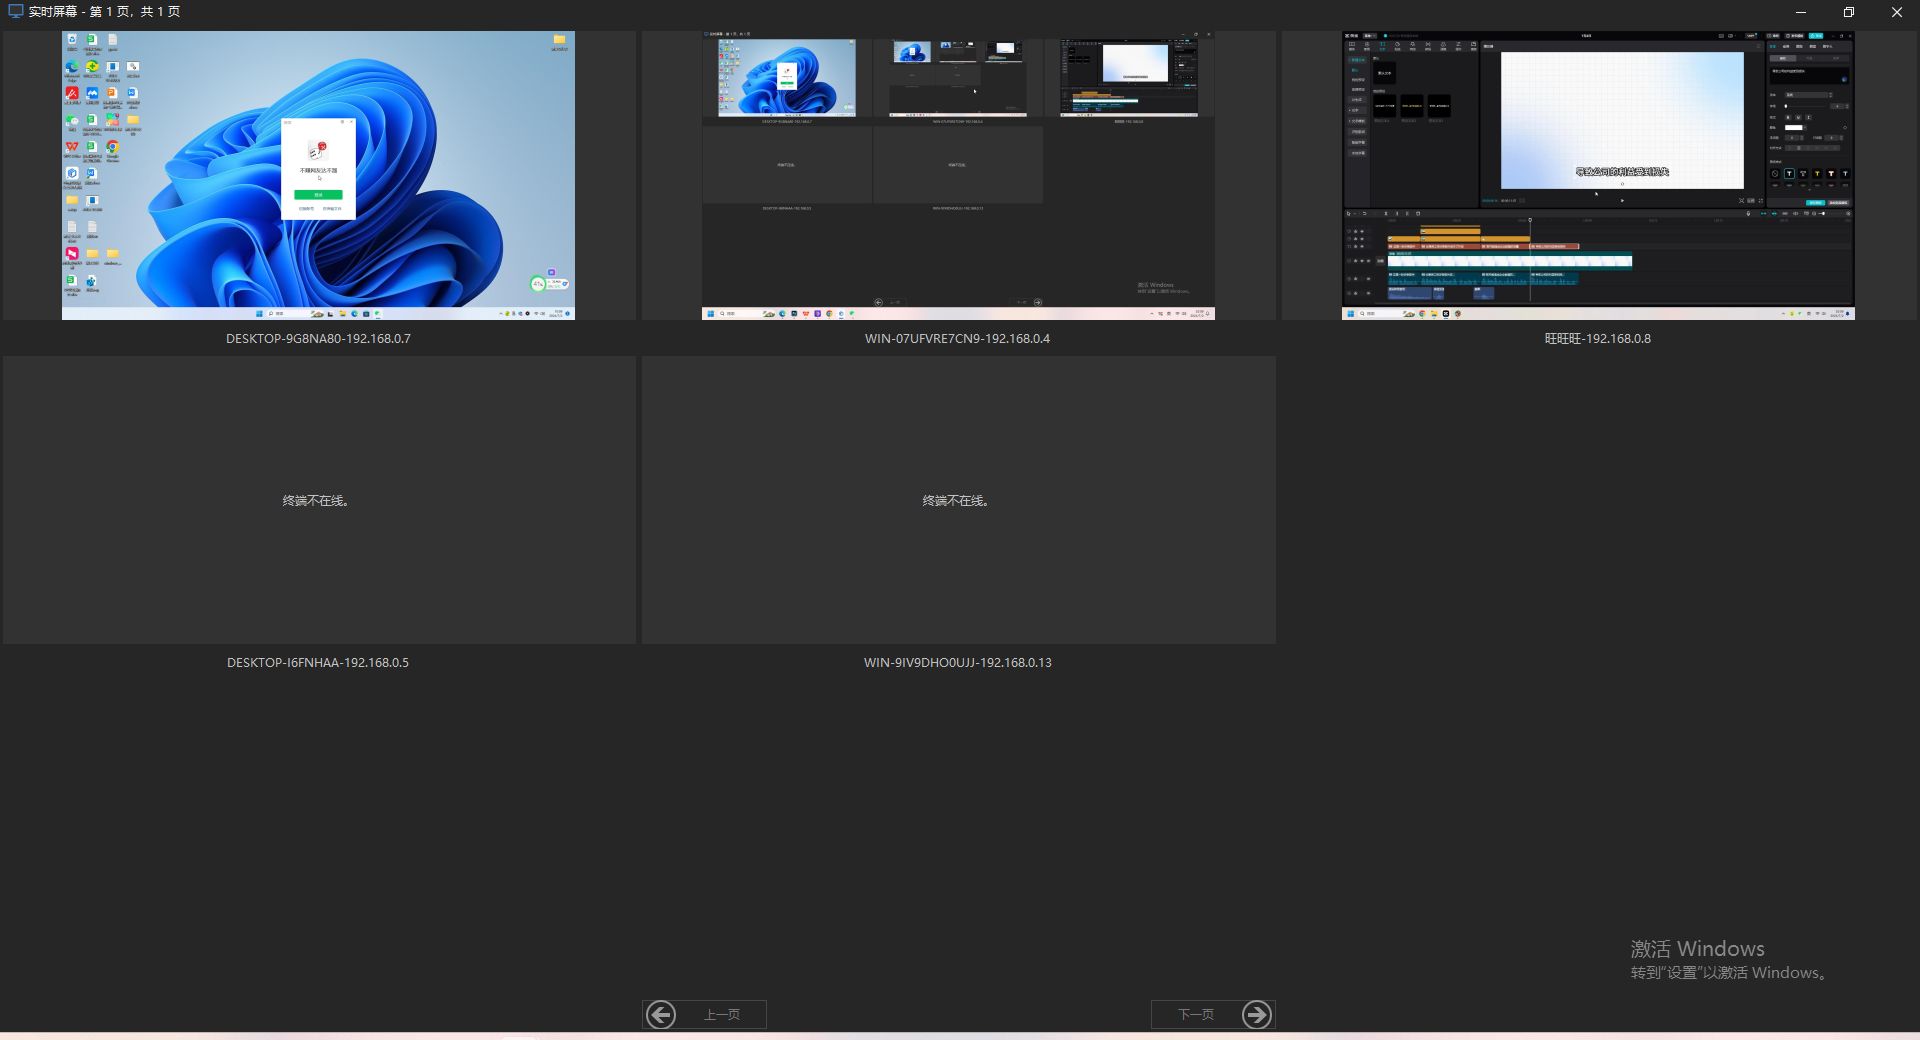Click label 旺旺旺-192.168.0.8
Image resolution: width=1920 pixels, height=1040 pixels.
click(1597, 338)
